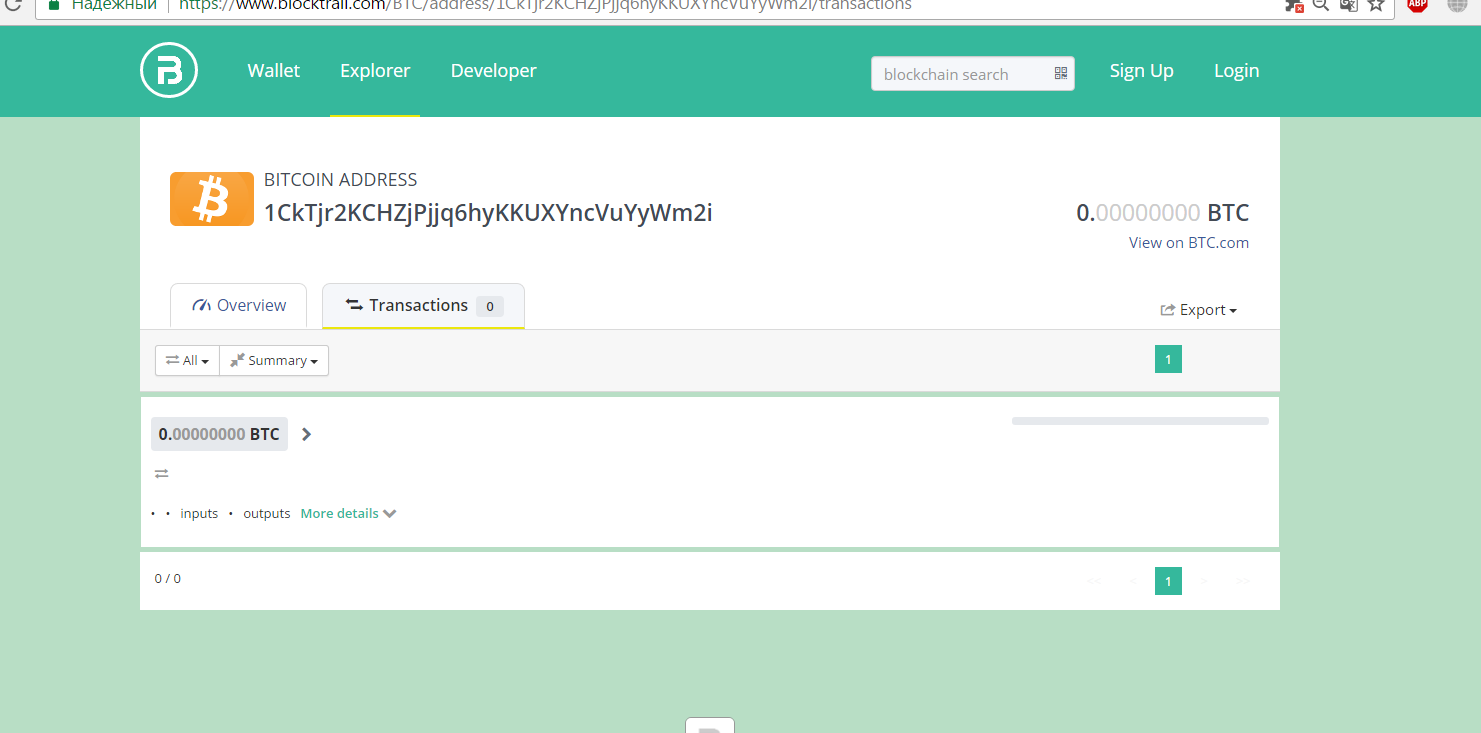Image resolution: width=1481 pixels, height=733 pixels.
Task: Click the QR code scan icon
Action: [1061, 74]
